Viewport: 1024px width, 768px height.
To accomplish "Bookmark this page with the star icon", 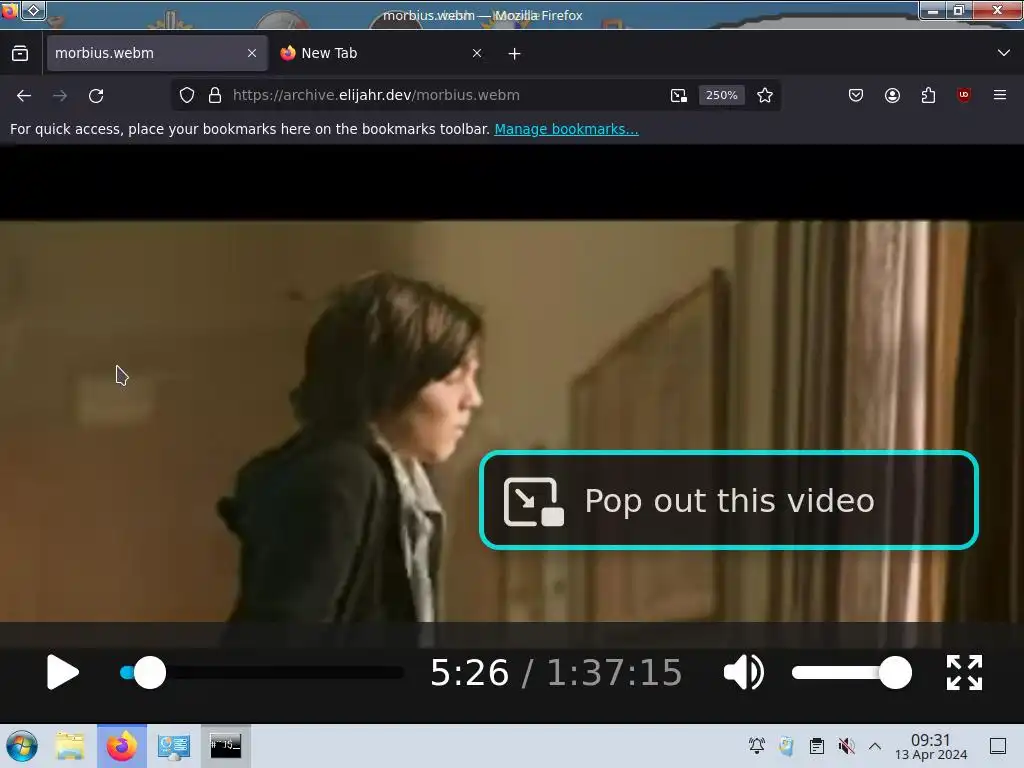I will (x=765, y=95).
